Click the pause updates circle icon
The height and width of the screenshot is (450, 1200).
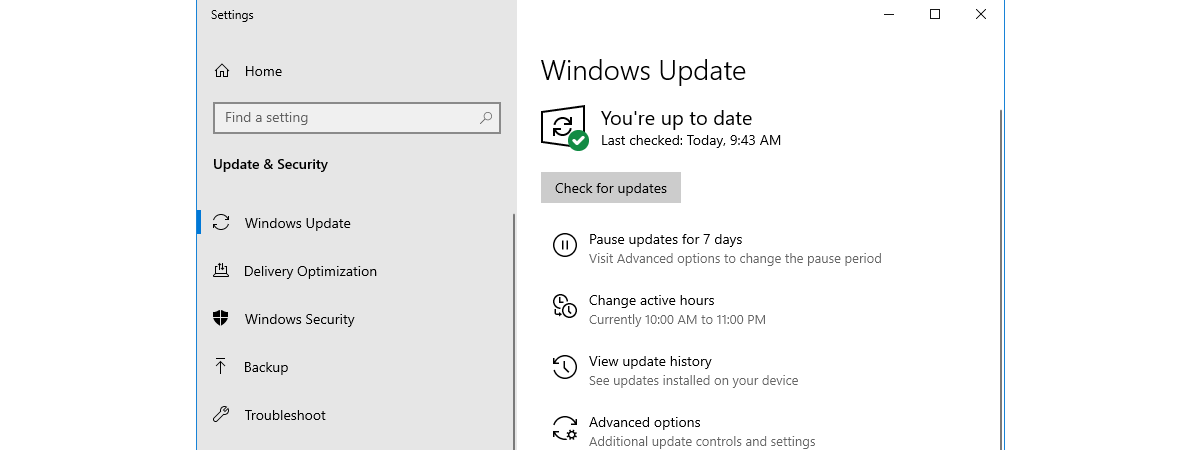coord(564,246)
